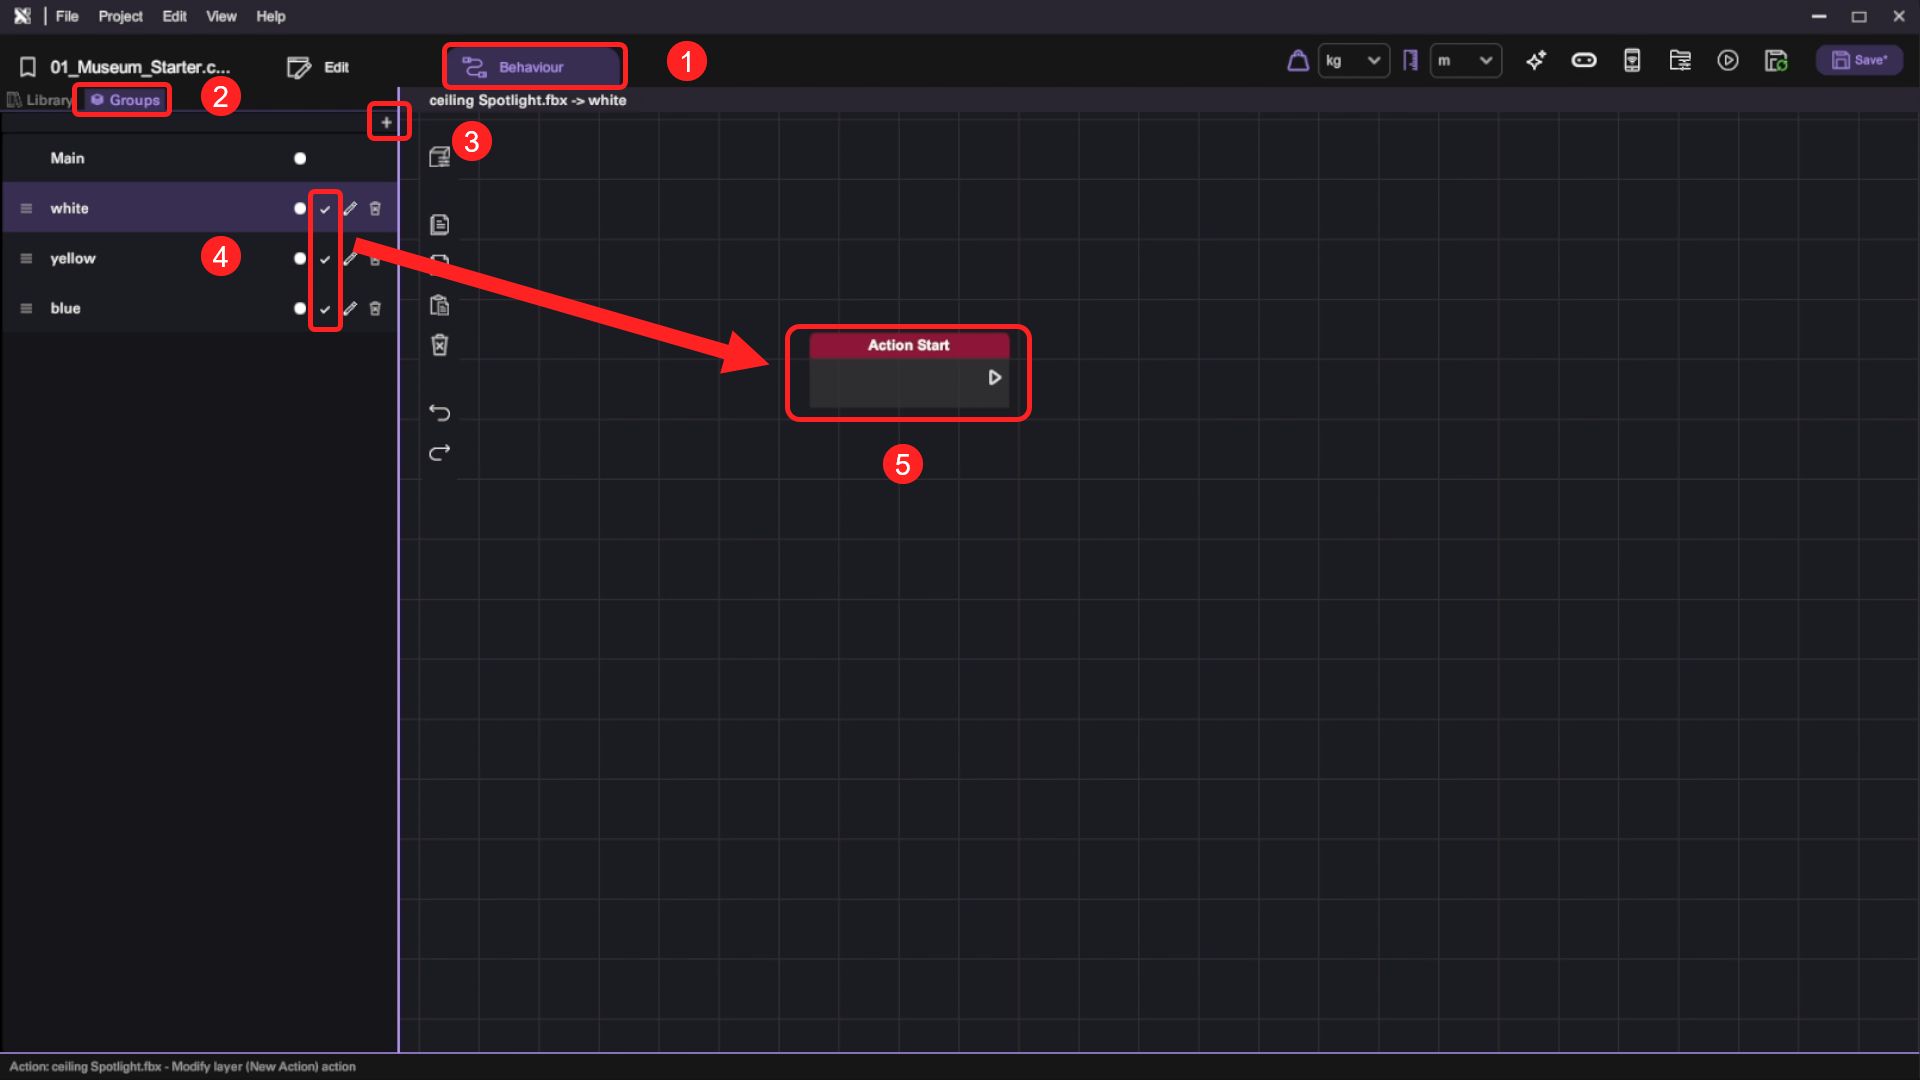Click the play preview toolbar icon
This screenshot has width=1920, height=1080.
[1727, 61]
